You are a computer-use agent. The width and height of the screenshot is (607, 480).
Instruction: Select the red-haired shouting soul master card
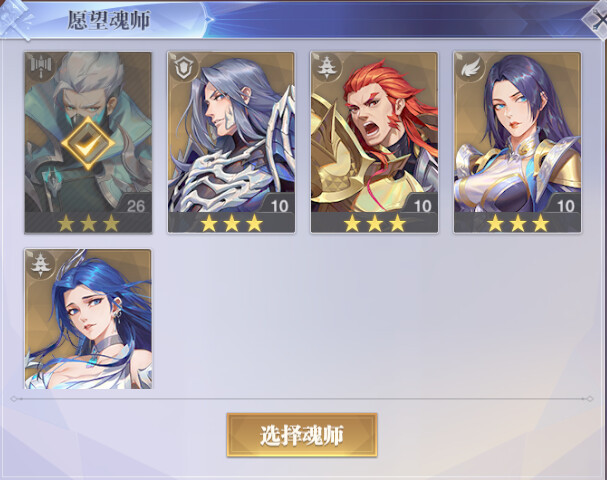coord(374,142)
